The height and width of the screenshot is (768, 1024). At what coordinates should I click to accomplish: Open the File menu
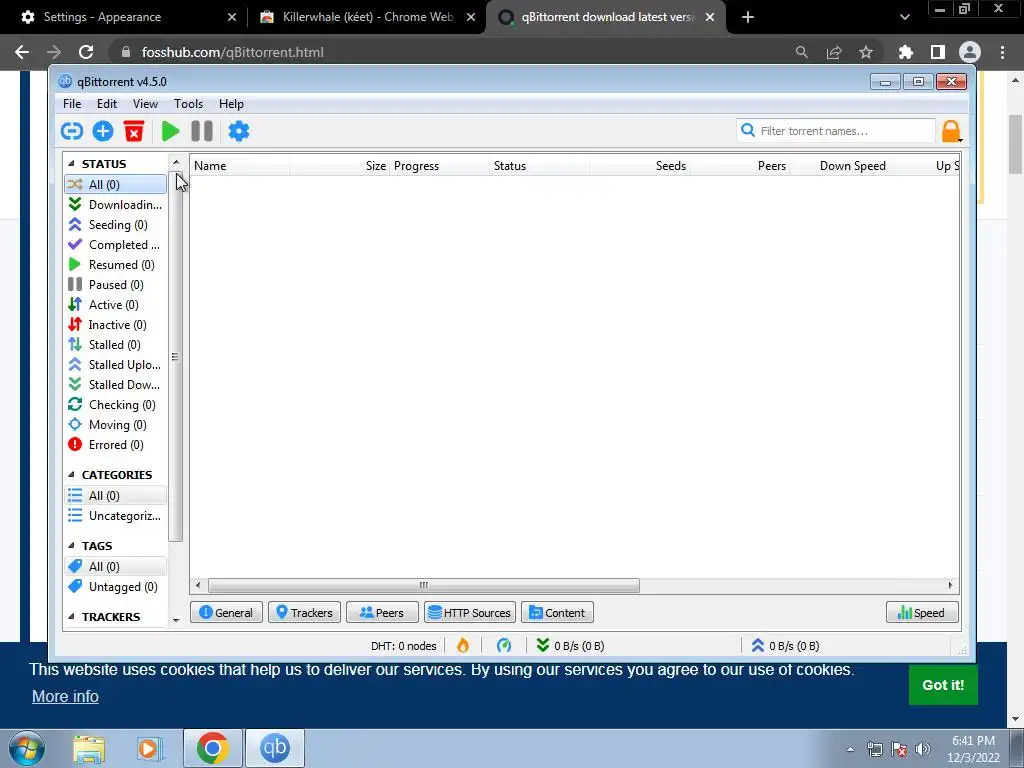tap(72, 104)
